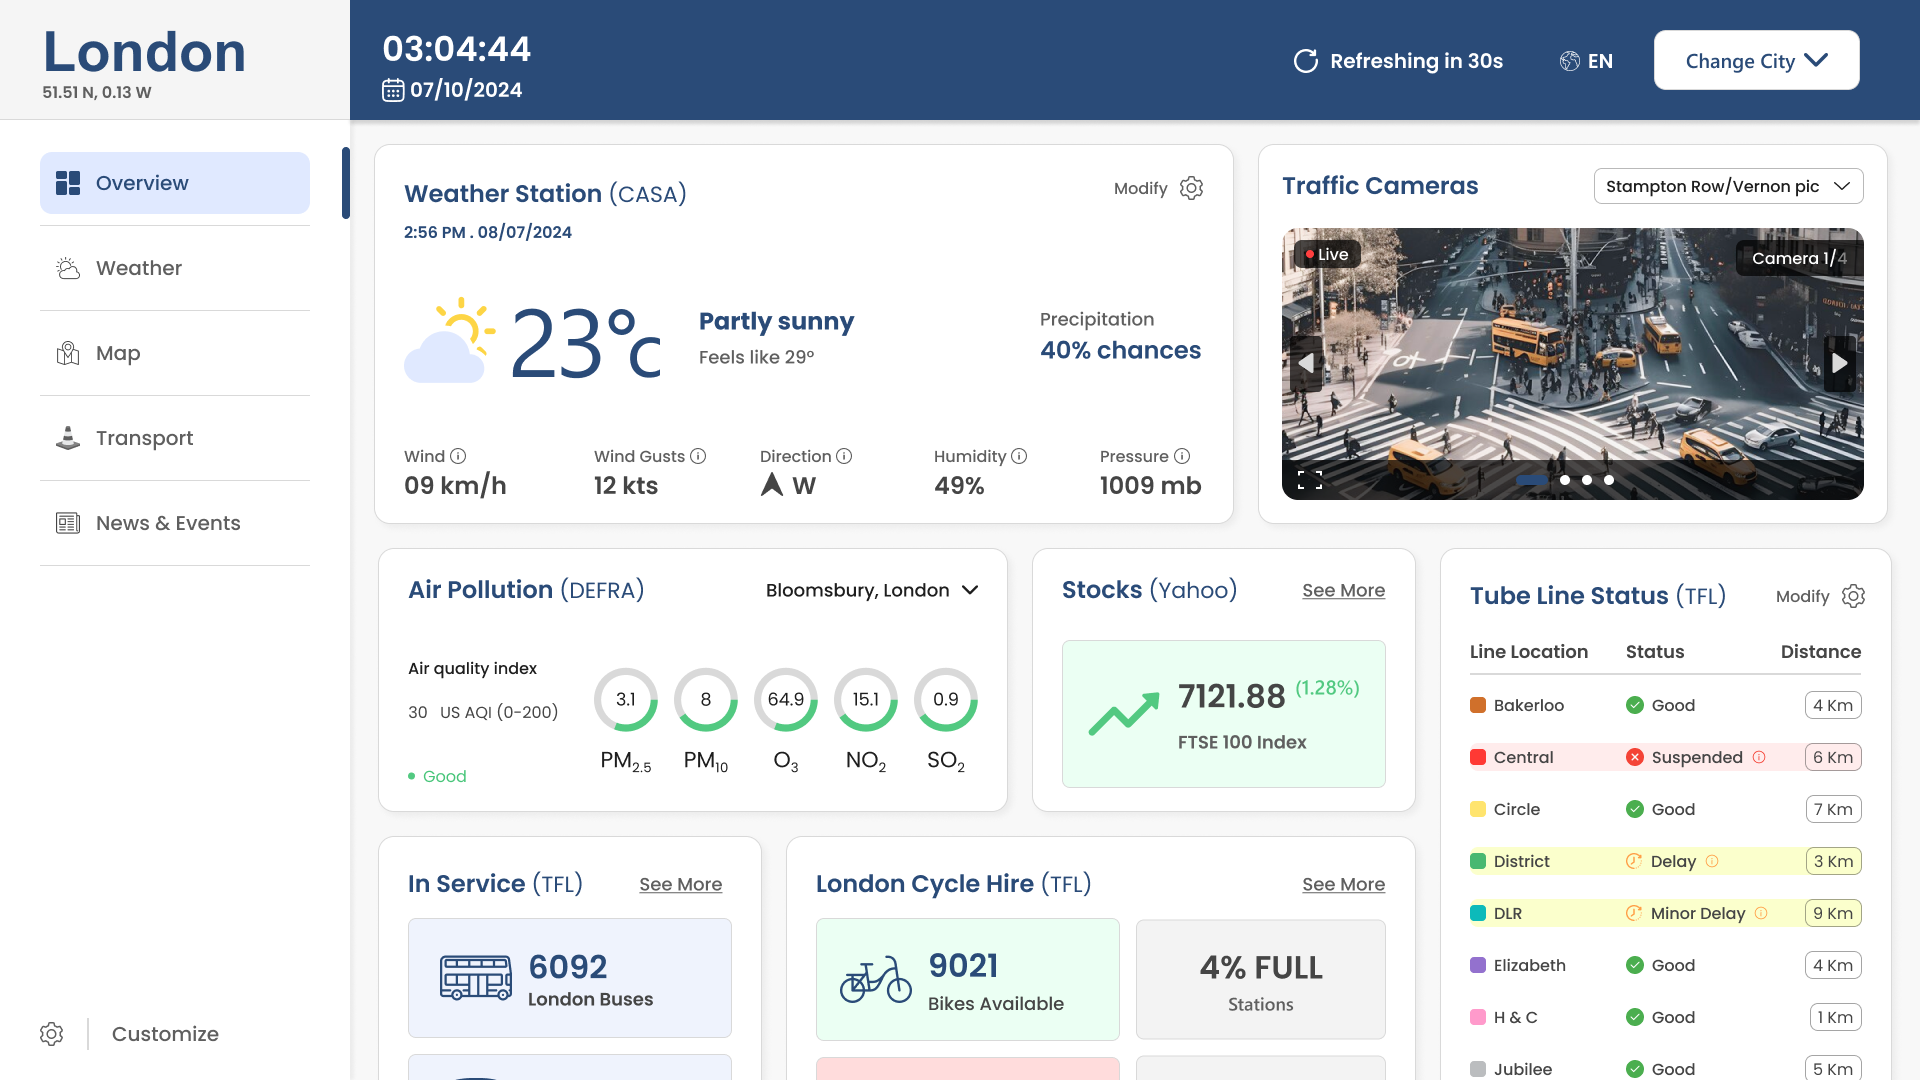The image size is (1920, 1080).
Task: Open the Map section from the sidebar
Action: [118, 353]
